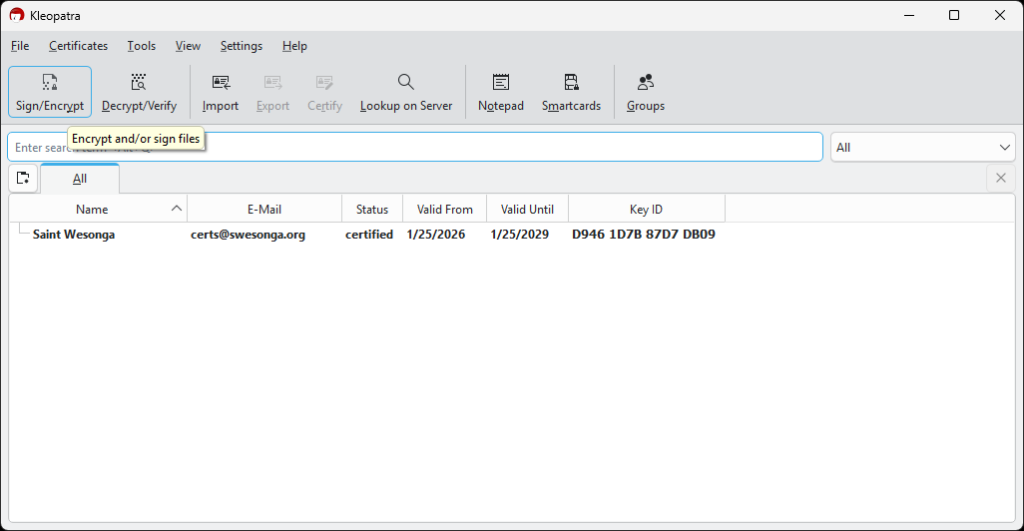
Task: Close the current tab with X button
Action: [1000, 179]
